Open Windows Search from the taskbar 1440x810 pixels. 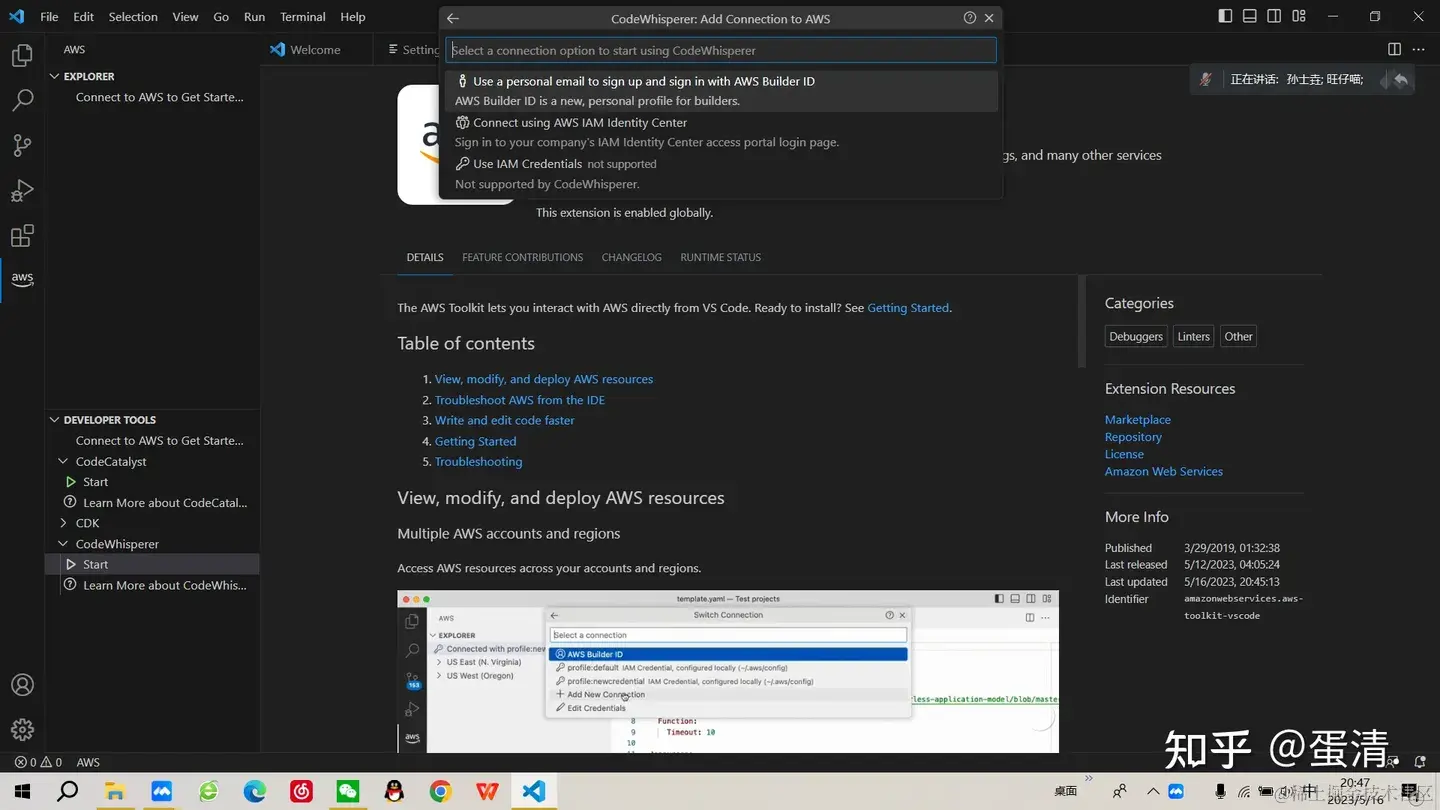(67, 792)
